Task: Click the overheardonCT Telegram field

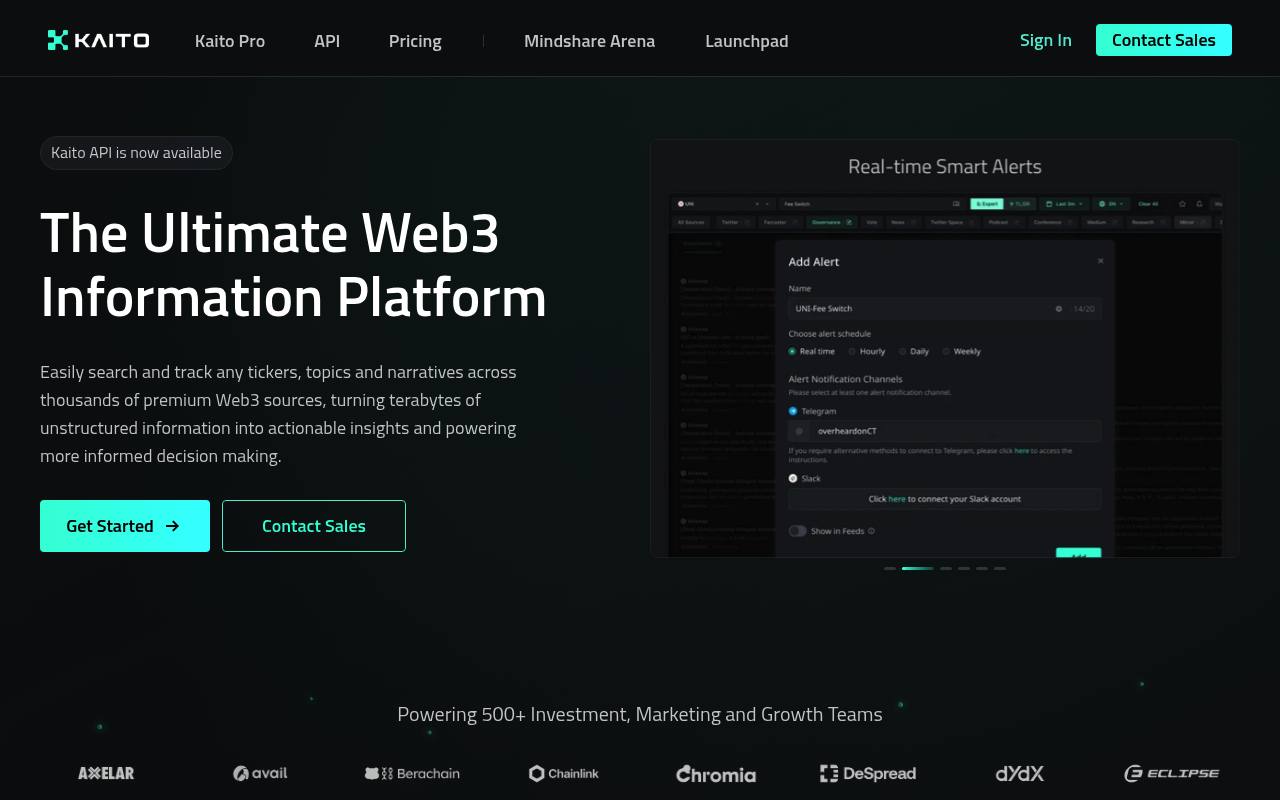Action: [944, 431]
